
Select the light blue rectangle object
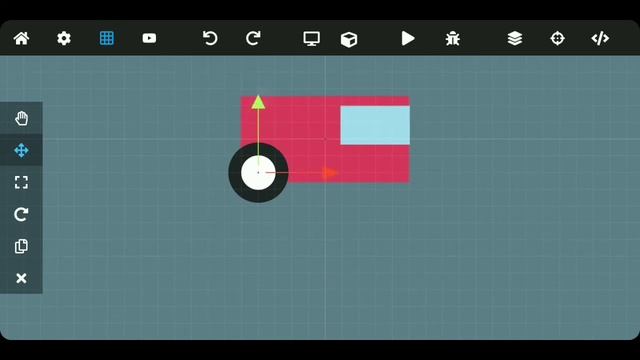point(375,125)
